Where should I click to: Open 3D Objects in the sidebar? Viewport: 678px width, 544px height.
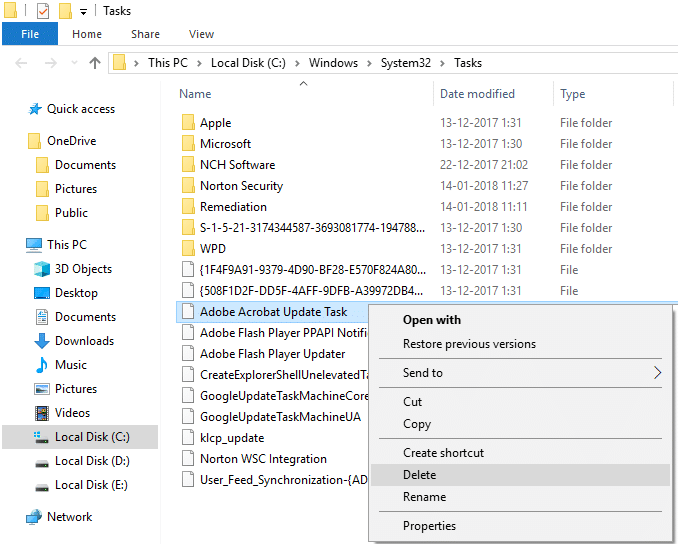[x=83, y=269]
